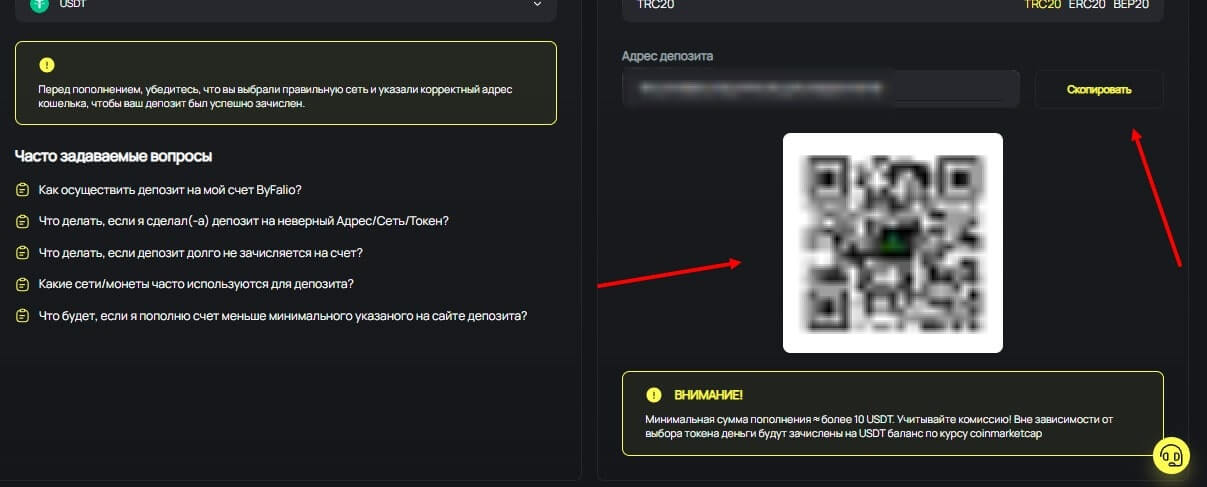
Task: Click the icon next to wrong address question
Action: coord(23,221)
